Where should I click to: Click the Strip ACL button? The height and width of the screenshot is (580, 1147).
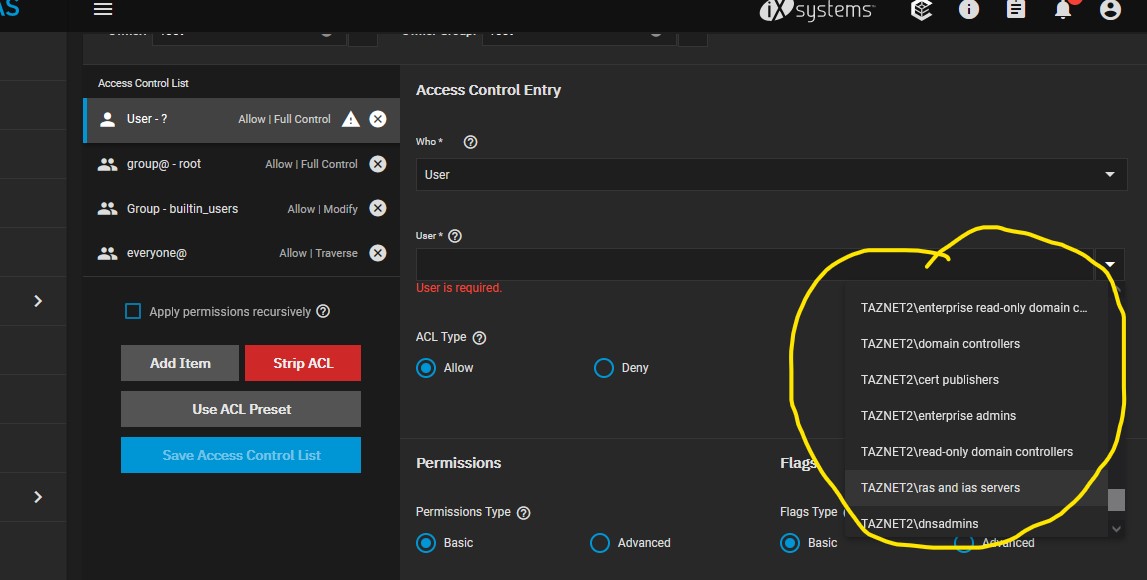point(303,364)
